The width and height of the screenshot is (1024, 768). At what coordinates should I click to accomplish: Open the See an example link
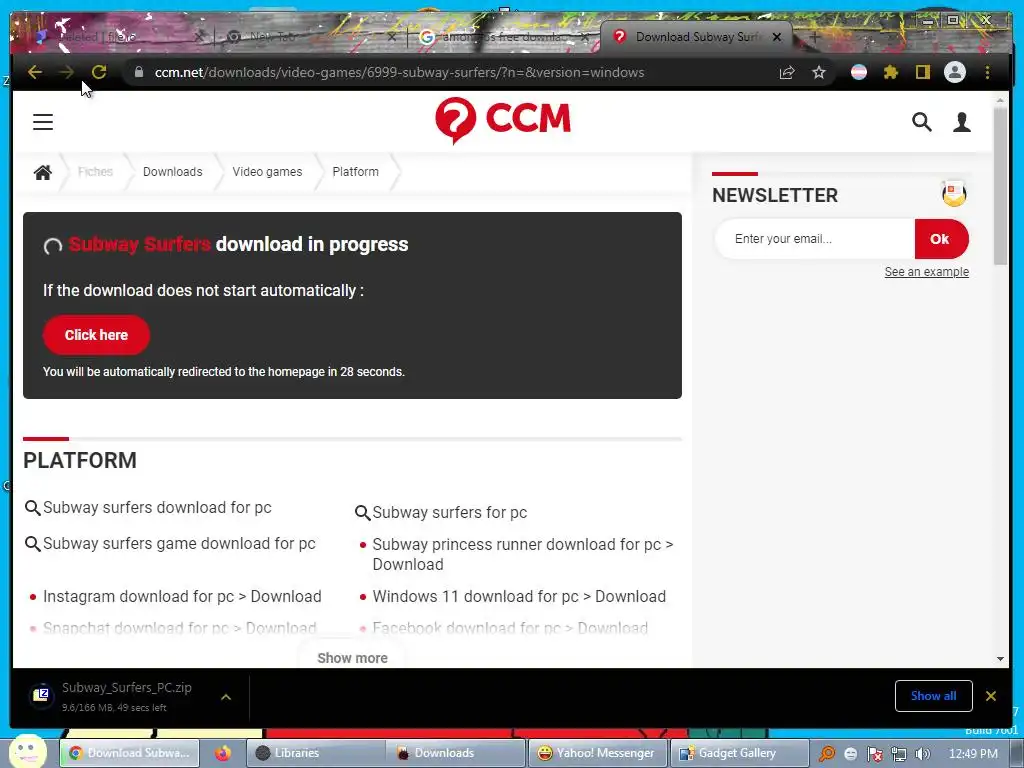pyautogui.click(x=926, y=272)
